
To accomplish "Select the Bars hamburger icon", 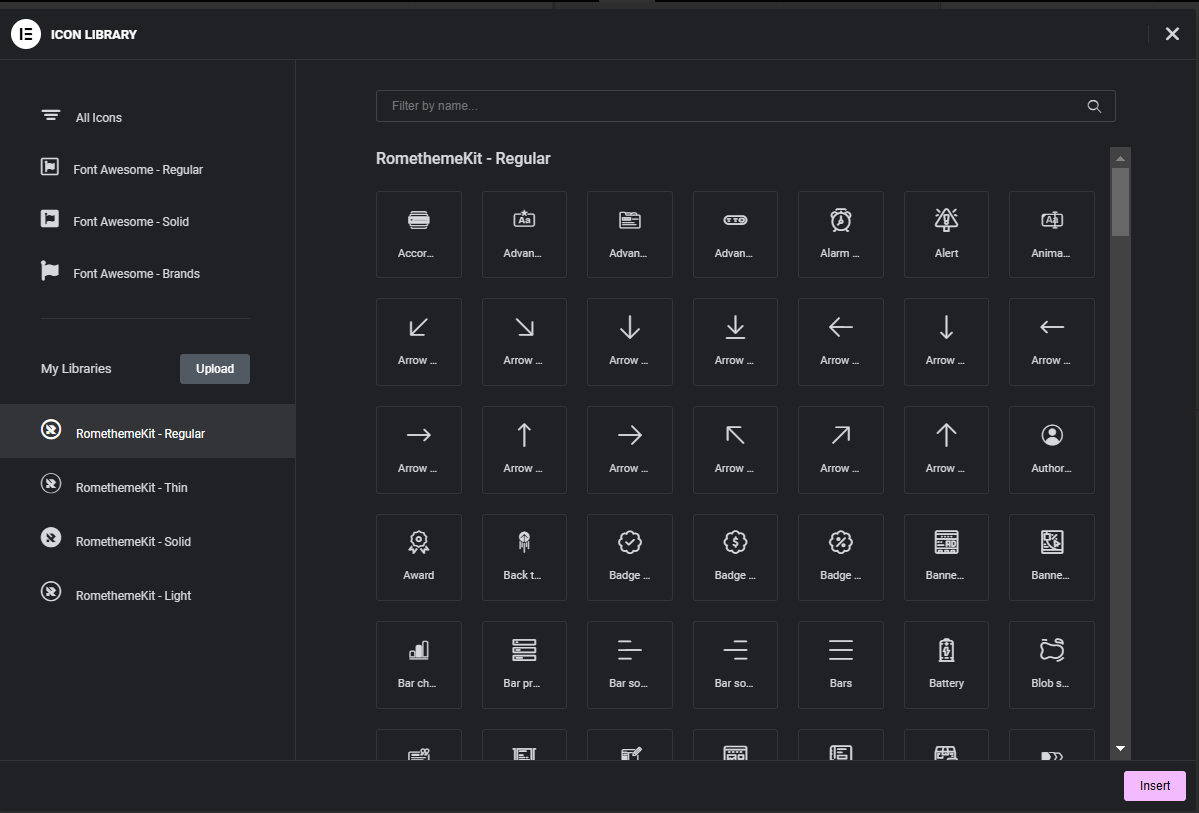I will pos(840,665).
